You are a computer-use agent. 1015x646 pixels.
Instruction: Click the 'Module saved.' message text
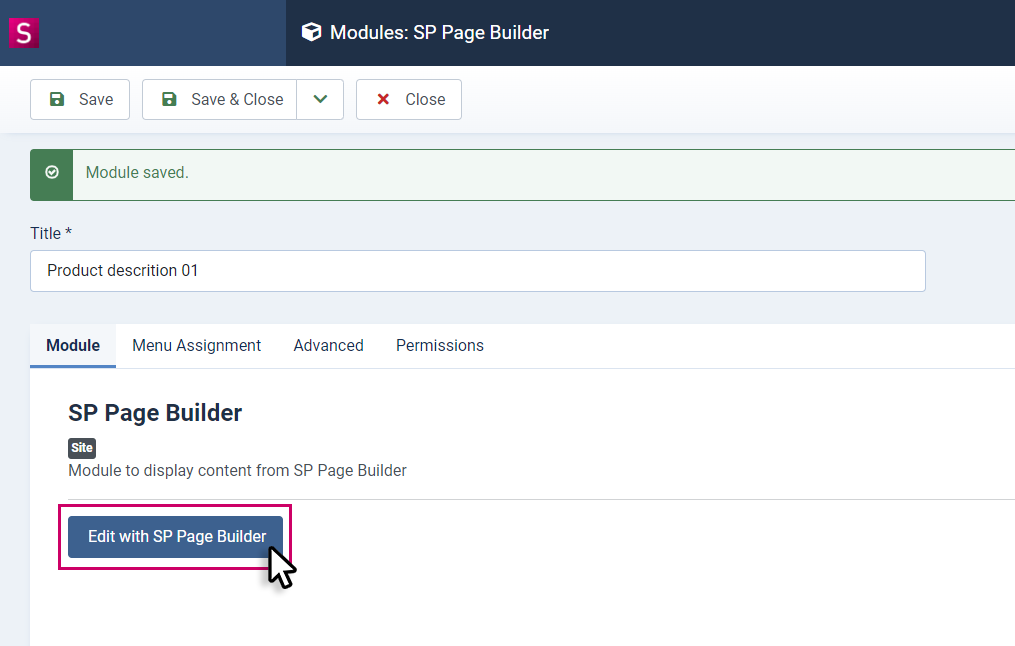click(x=137, y=173)
